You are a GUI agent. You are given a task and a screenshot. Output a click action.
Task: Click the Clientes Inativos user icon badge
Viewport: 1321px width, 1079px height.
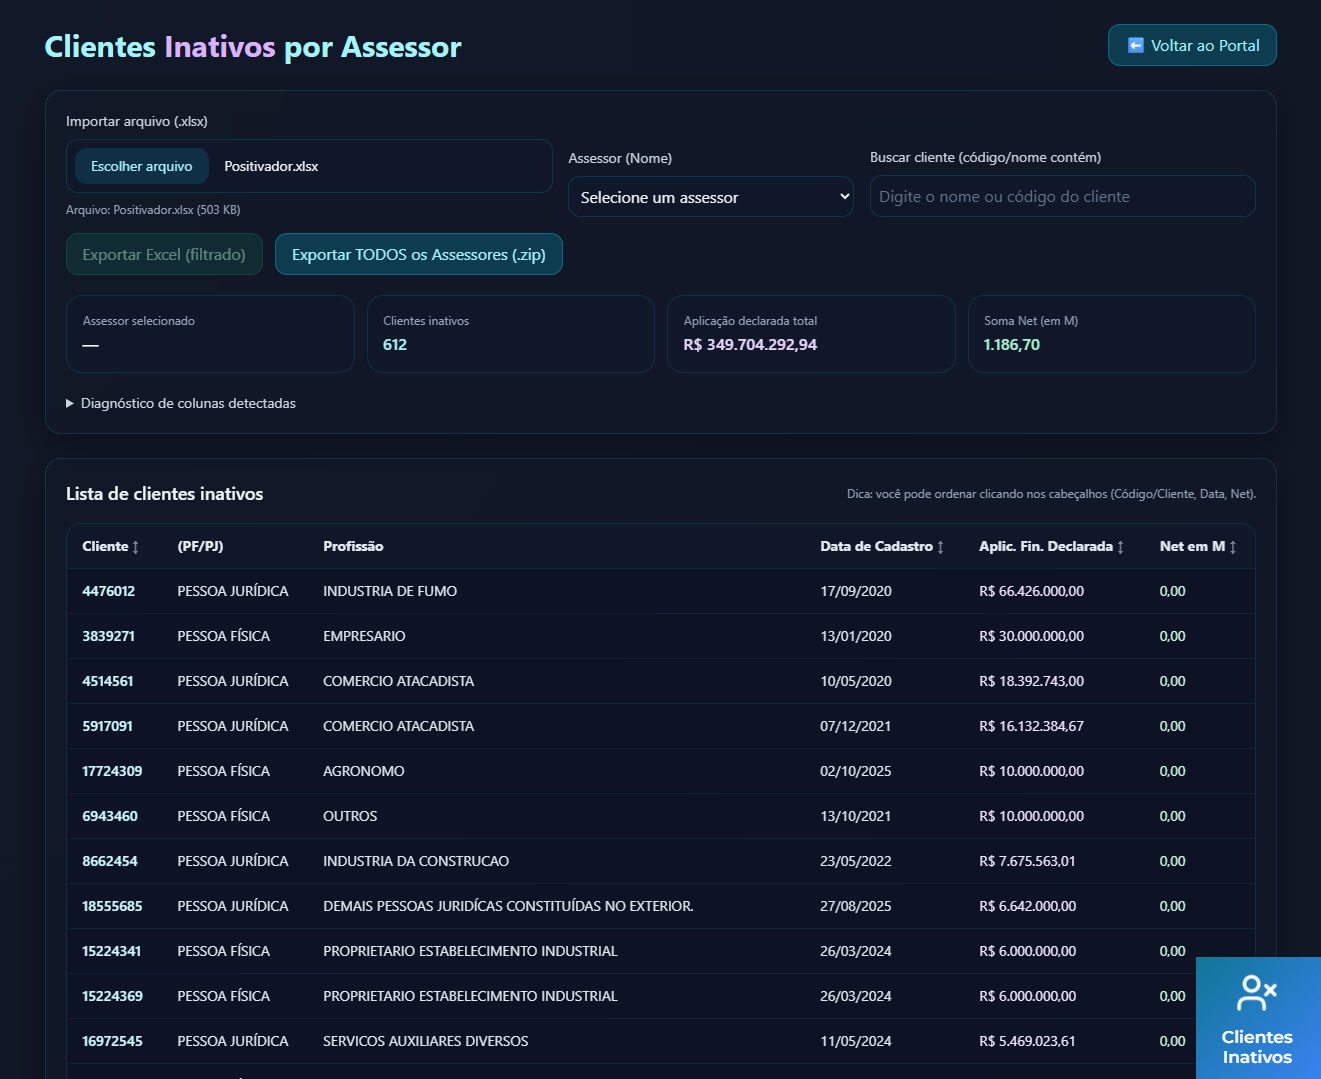[x=1257, y=993]
